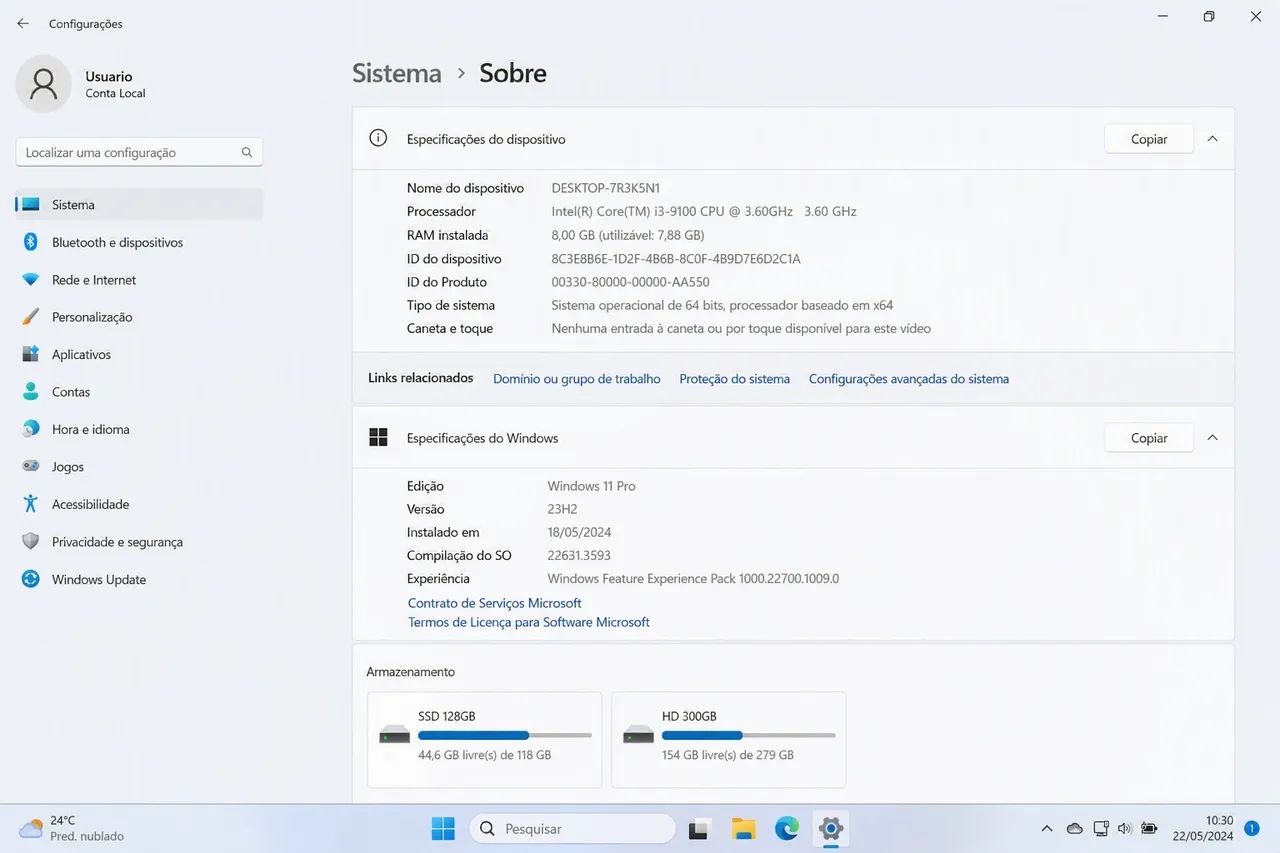
Task: Click the Instalado em date 18/05/2024
Action: point(580,532)
